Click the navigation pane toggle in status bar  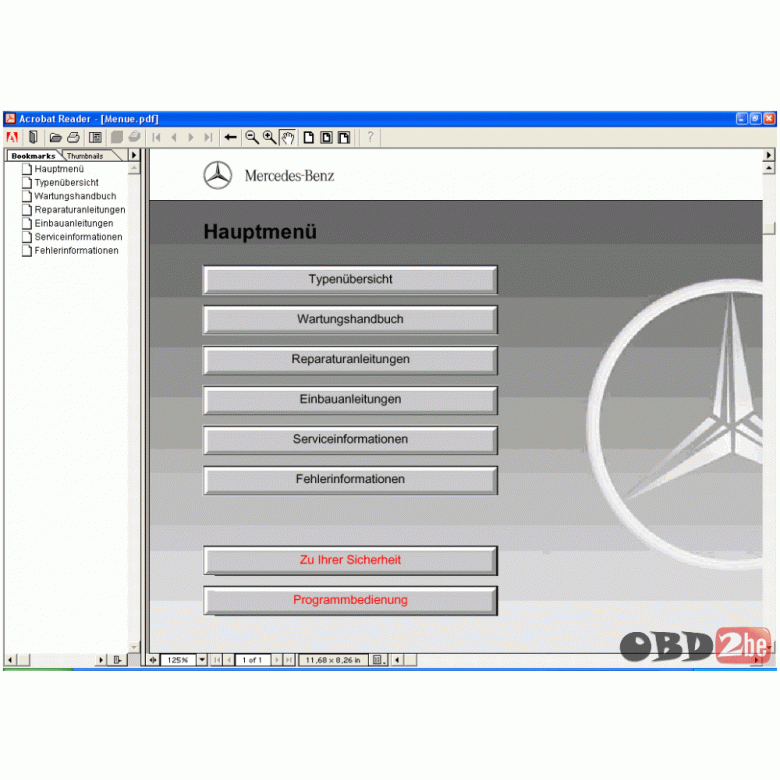point(153,660)
